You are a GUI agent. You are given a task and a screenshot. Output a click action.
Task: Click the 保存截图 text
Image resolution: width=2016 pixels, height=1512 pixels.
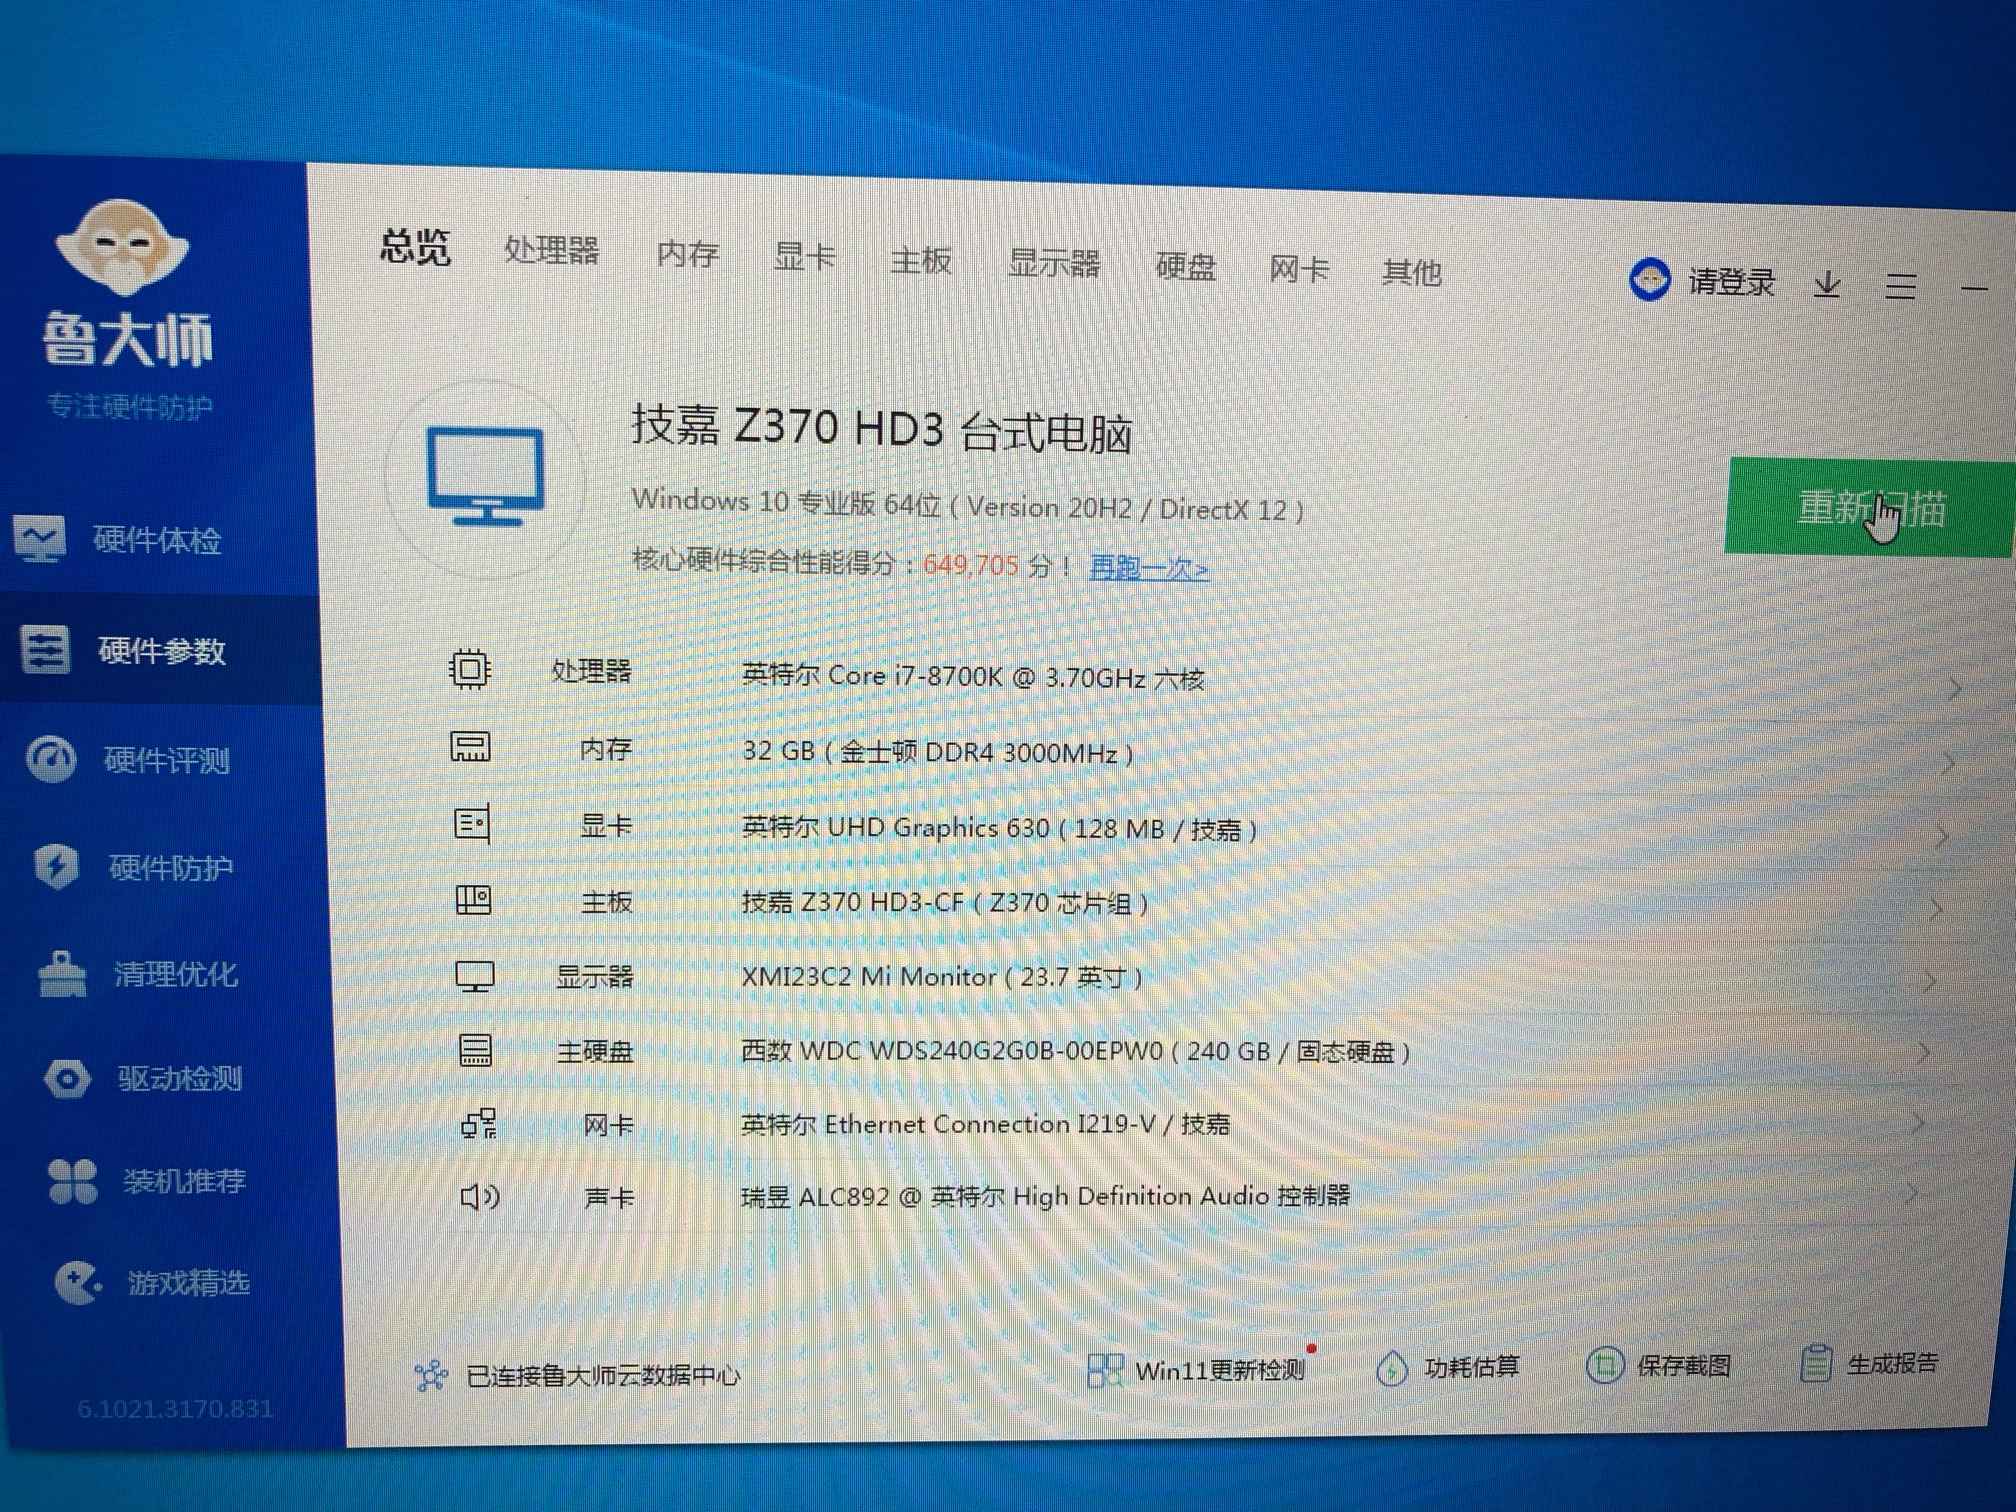tap(1683, 1365)
